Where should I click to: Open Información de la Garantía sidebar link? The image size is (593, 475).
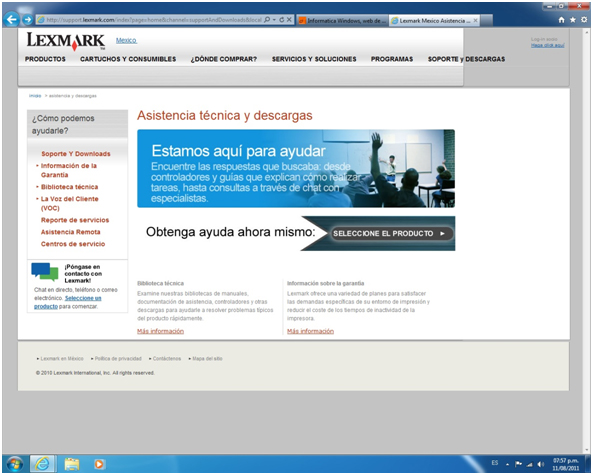(x=68, y=170)
